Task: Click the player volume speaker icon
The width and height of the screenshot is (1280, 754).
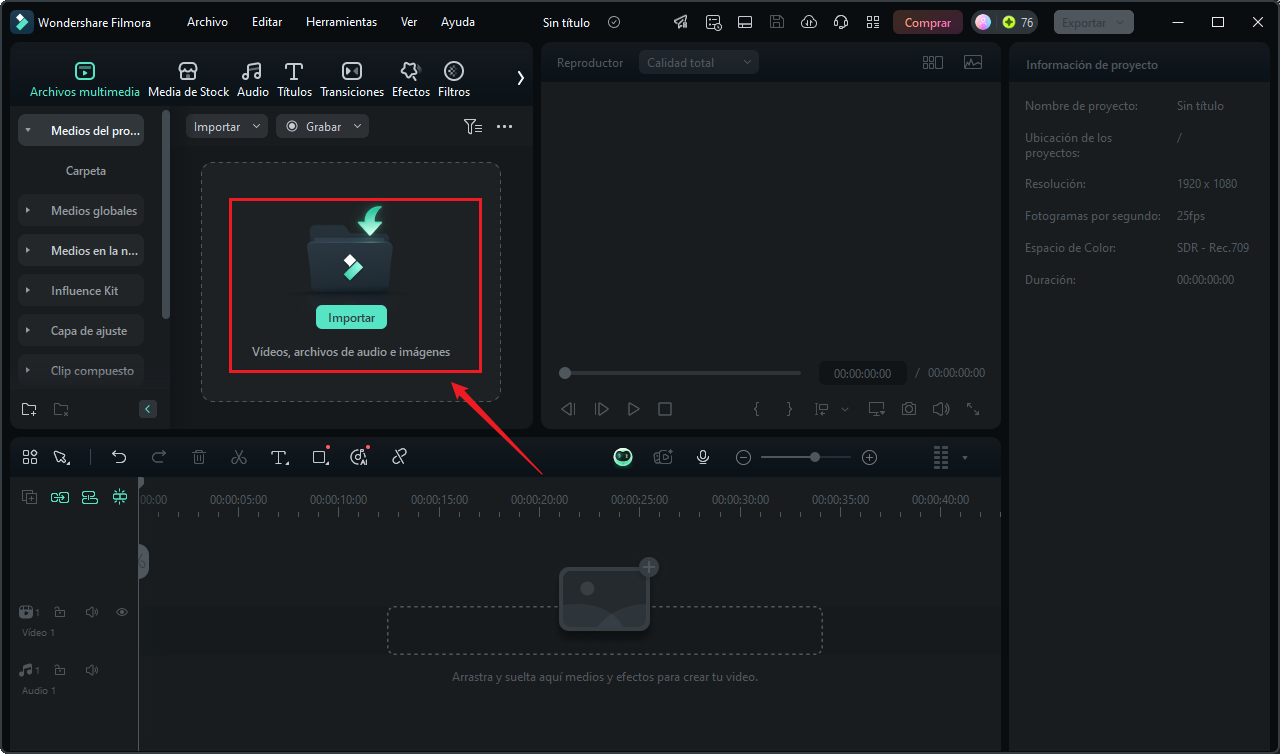Action: pos(941,409)
